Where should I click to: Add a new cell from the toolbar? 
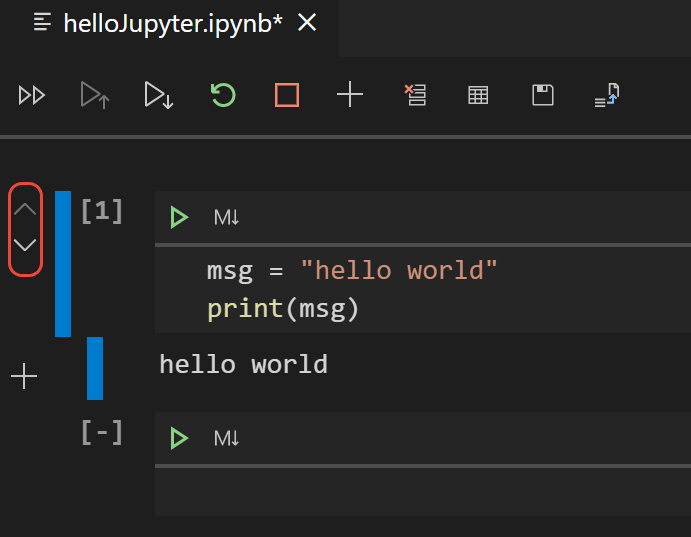point(350,94)
